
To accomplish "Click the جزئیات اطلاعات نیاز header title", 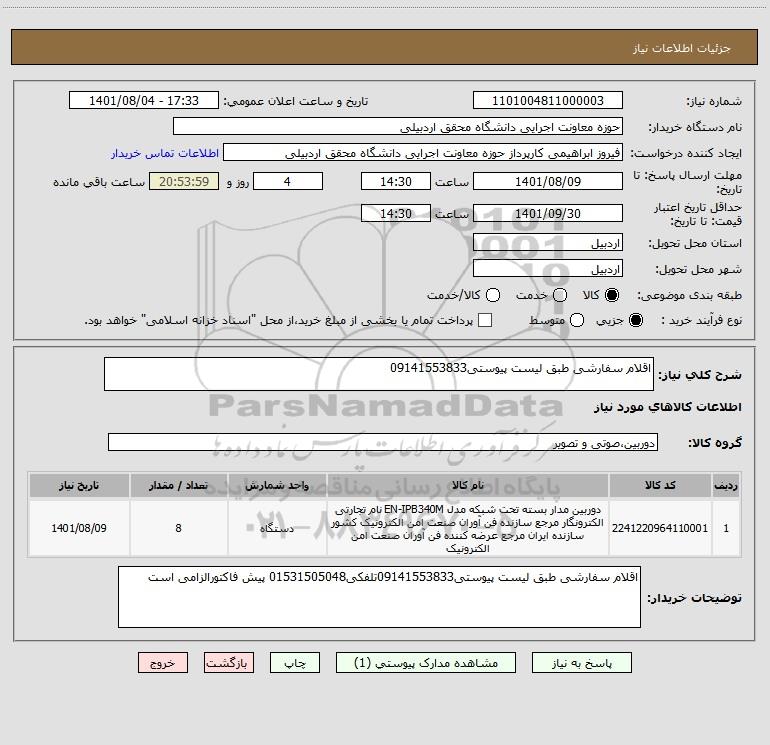I will (681, 48).
